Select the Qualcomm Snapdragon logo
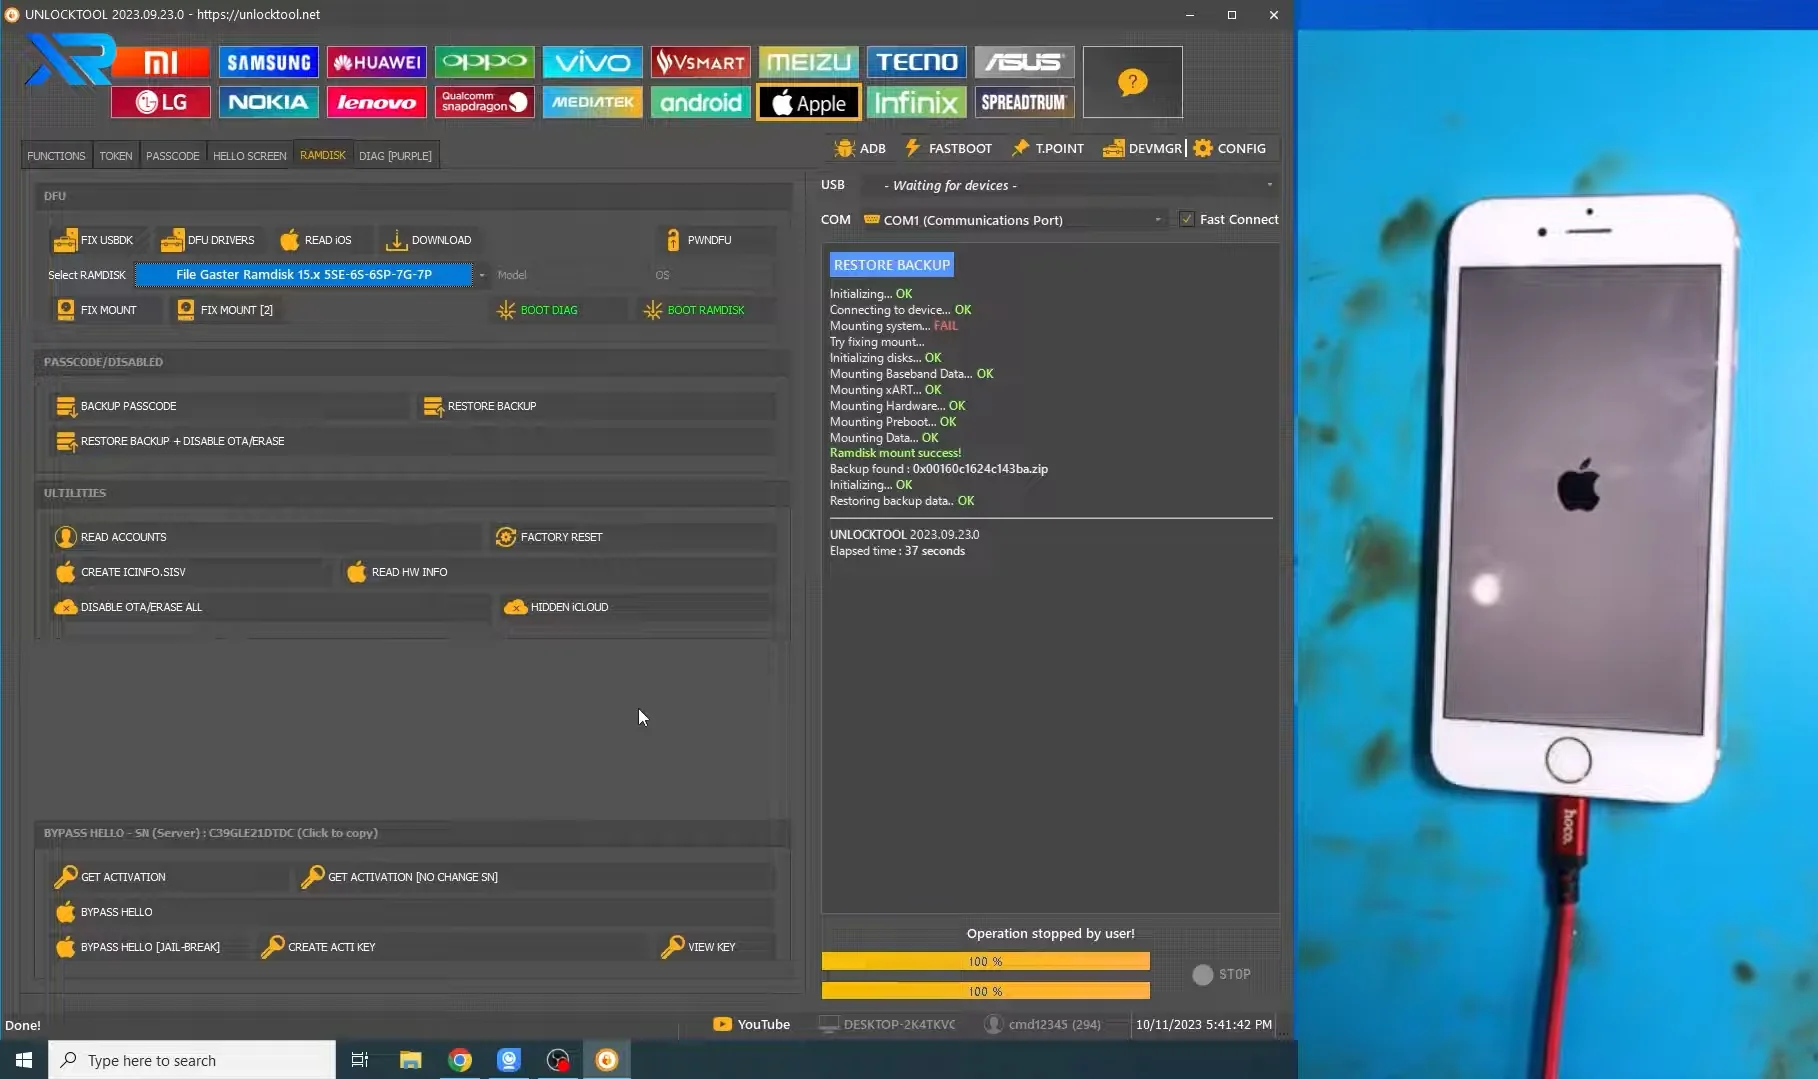Viewport: 1818px width, 1079px height. 485,102
